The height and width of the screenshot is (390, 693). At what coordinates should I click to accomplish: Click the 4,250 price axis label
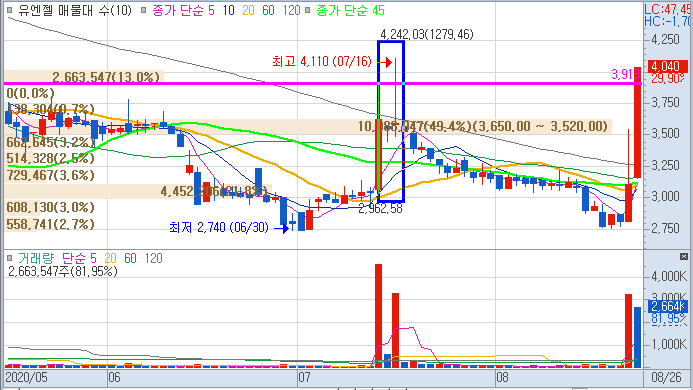(x=666, y=40)
